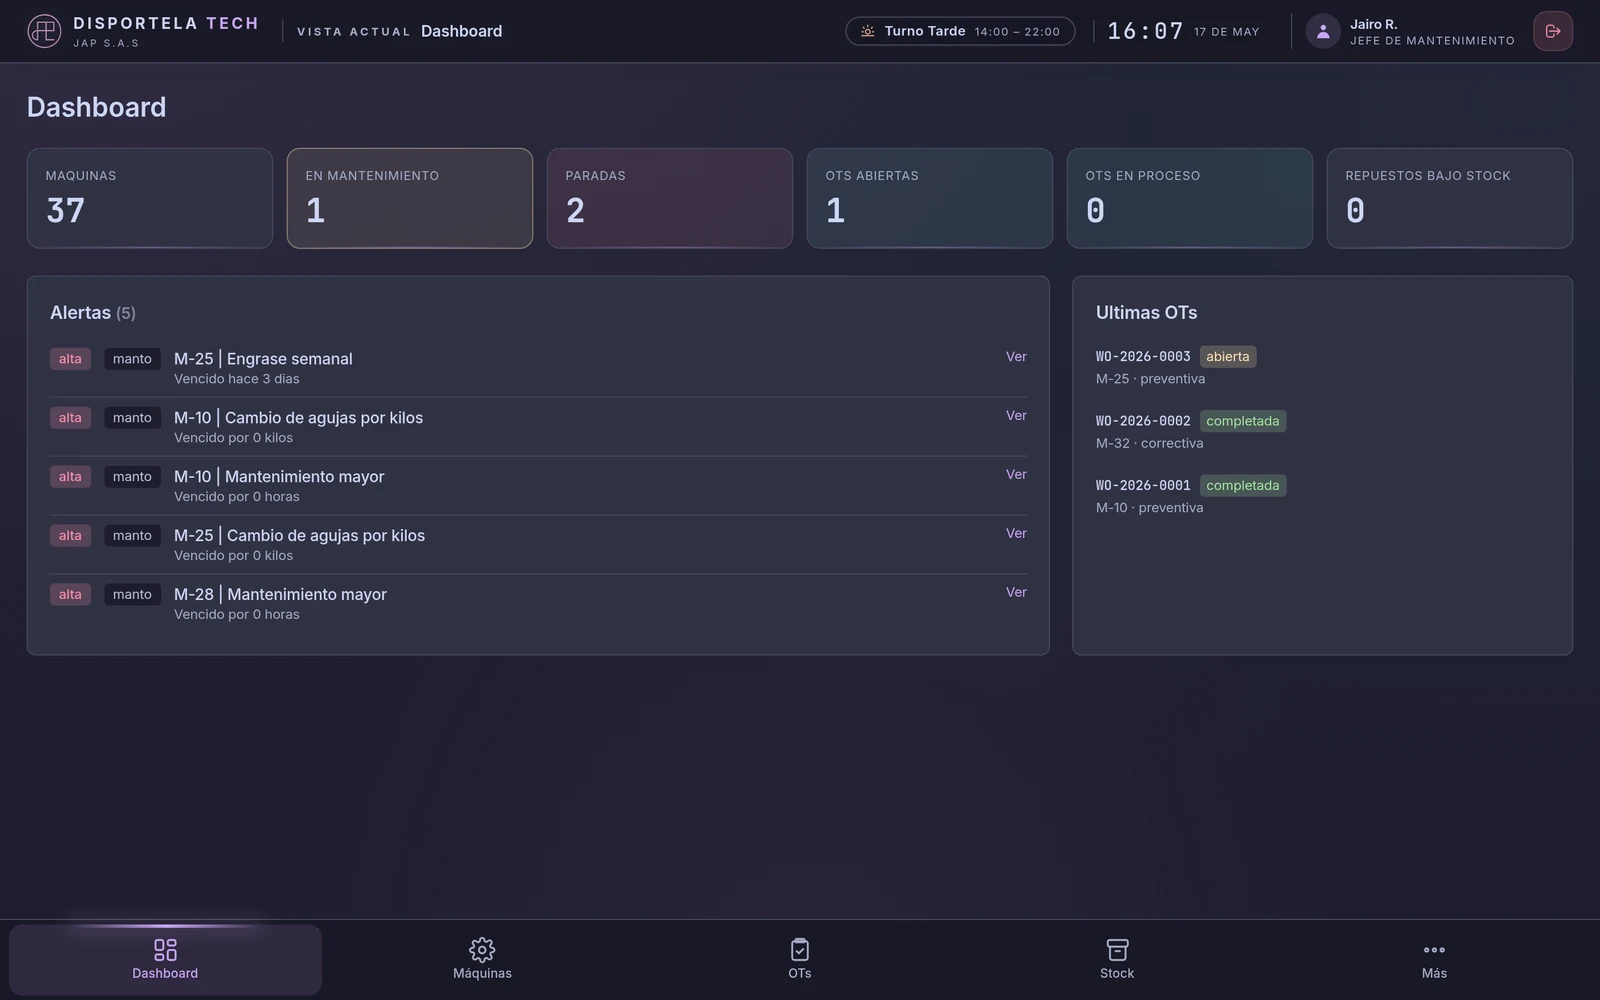Open the Repuestos Bajo Stock card
1600x1000 pixels.
[x=1450, y=198]
